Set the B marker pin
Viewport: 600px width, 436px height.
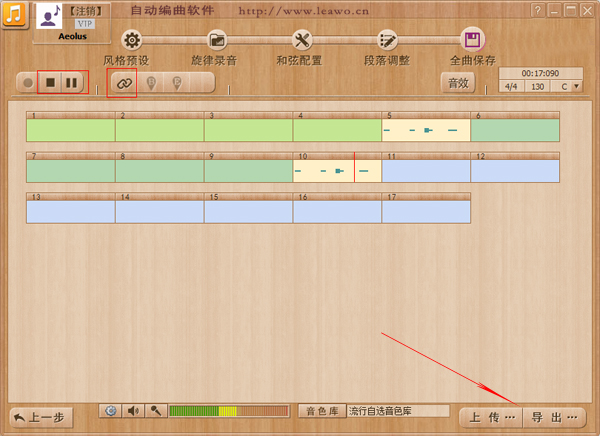click(151, 83)
